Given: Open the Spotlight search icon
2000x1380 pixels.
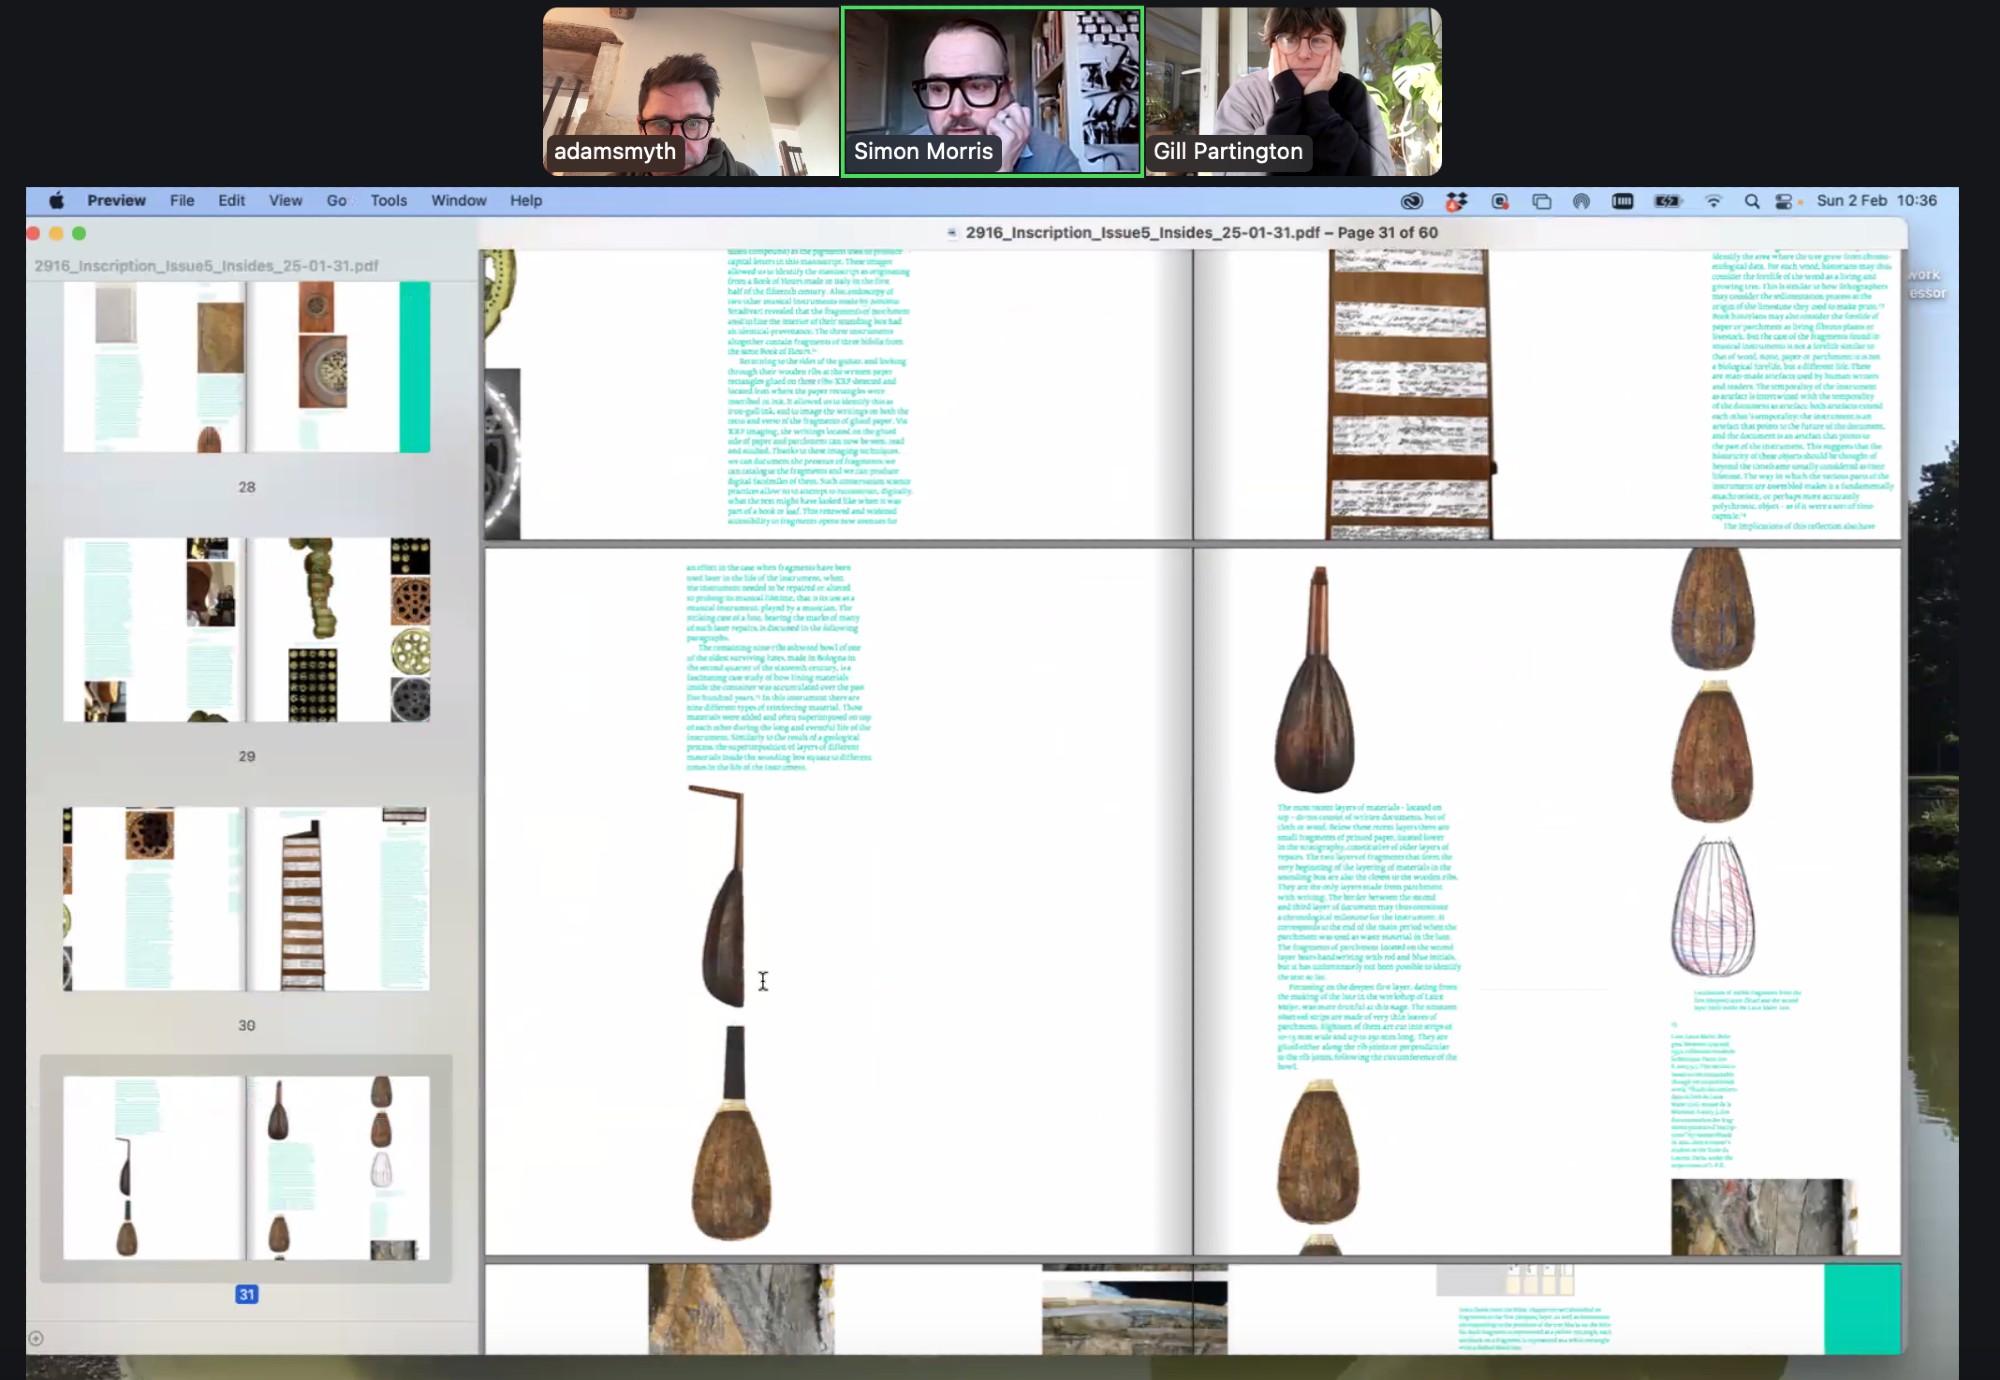Looking at the screenshot, I should (1752, 201).
